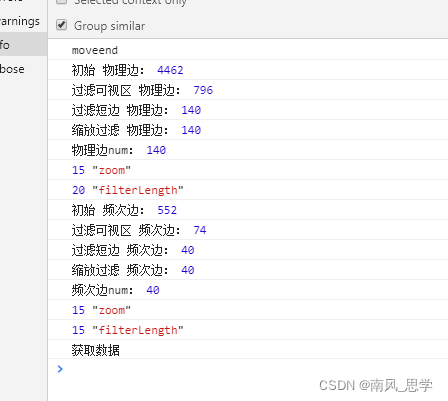448x401 pixels.
Task: Click the 频次边num: 40 log line
Action: click(x=248, y=290)
